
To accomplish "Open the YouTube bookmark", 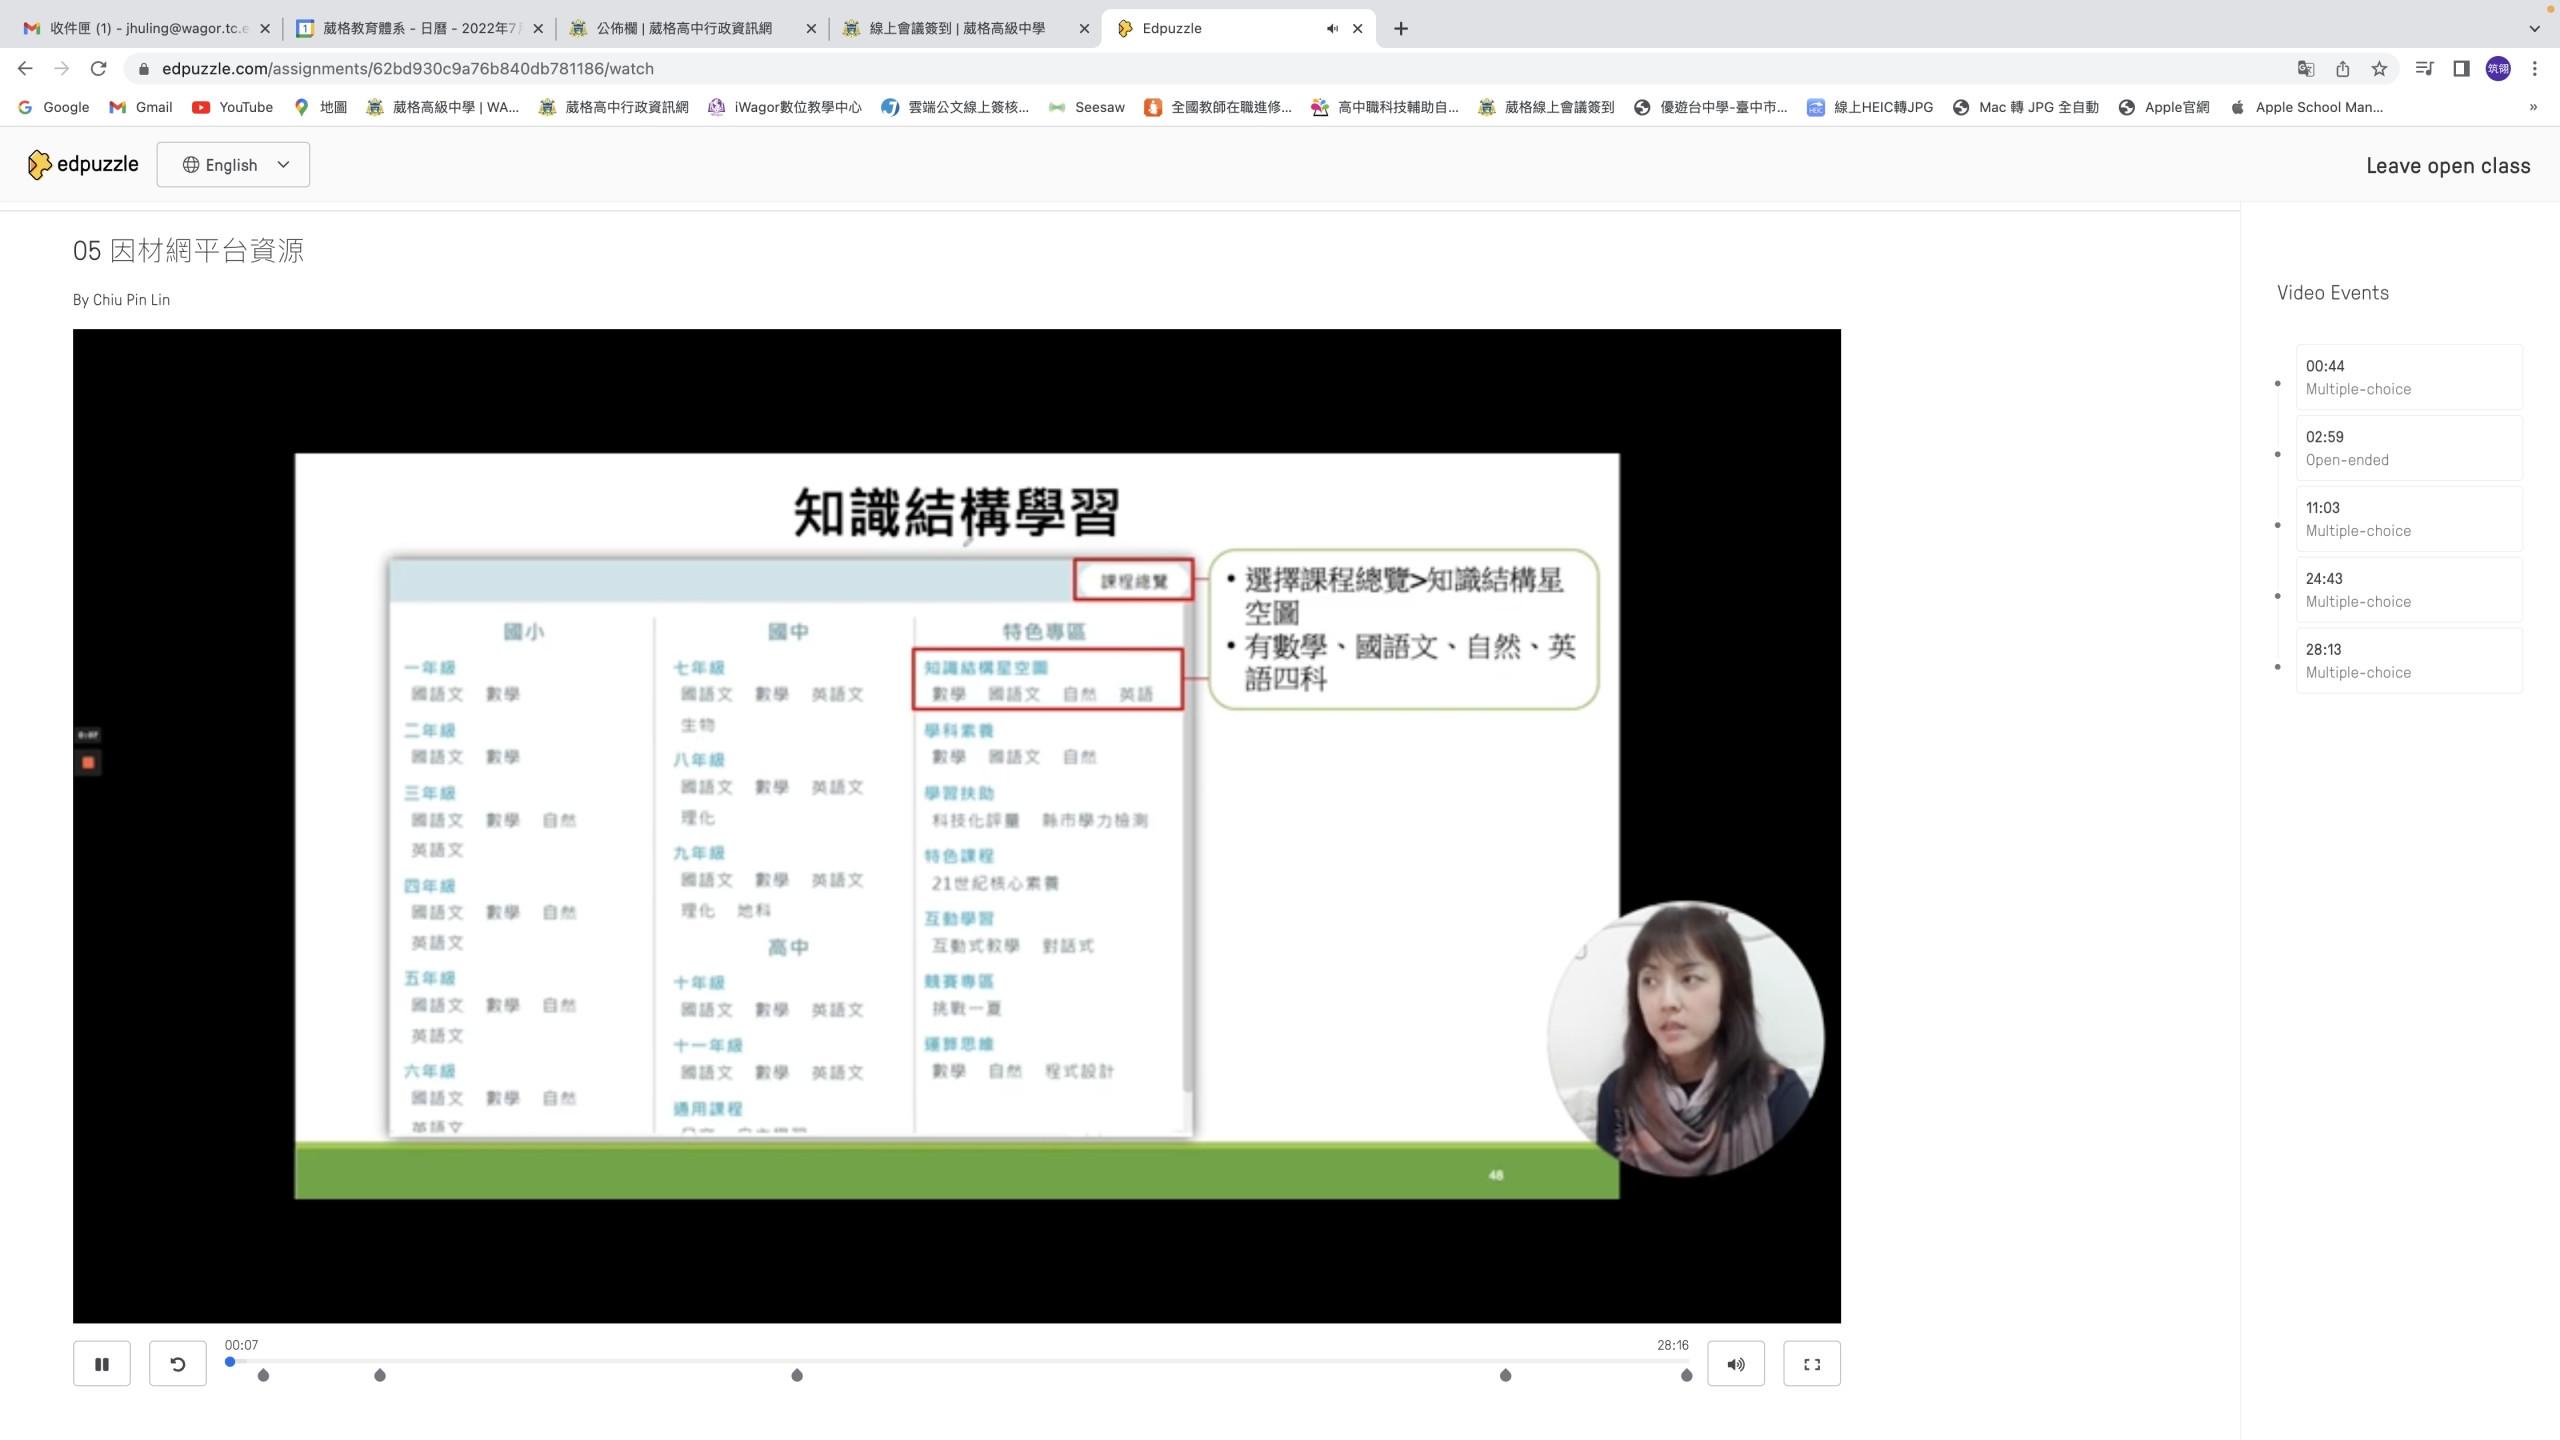I will [232, 107].
